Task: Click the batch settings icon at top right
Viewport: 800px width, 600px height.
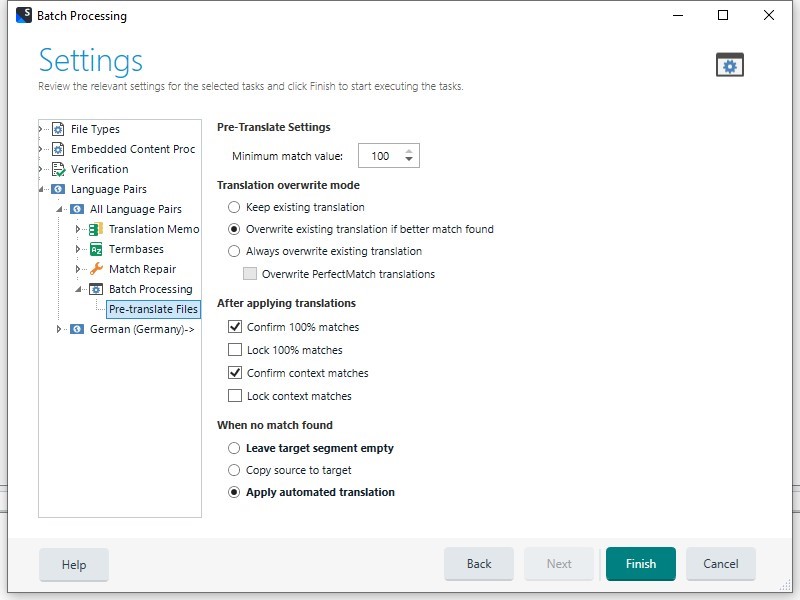Action: click(730, 65)
